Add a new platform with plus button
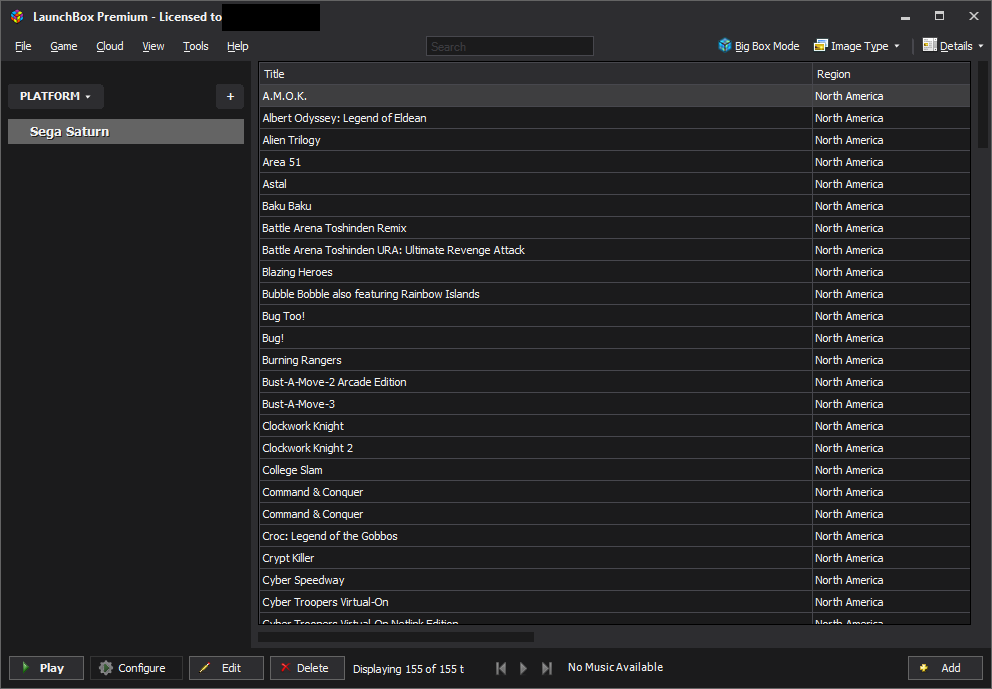The height and width of the screenshot is (689, 992). (x=230, y=96)
